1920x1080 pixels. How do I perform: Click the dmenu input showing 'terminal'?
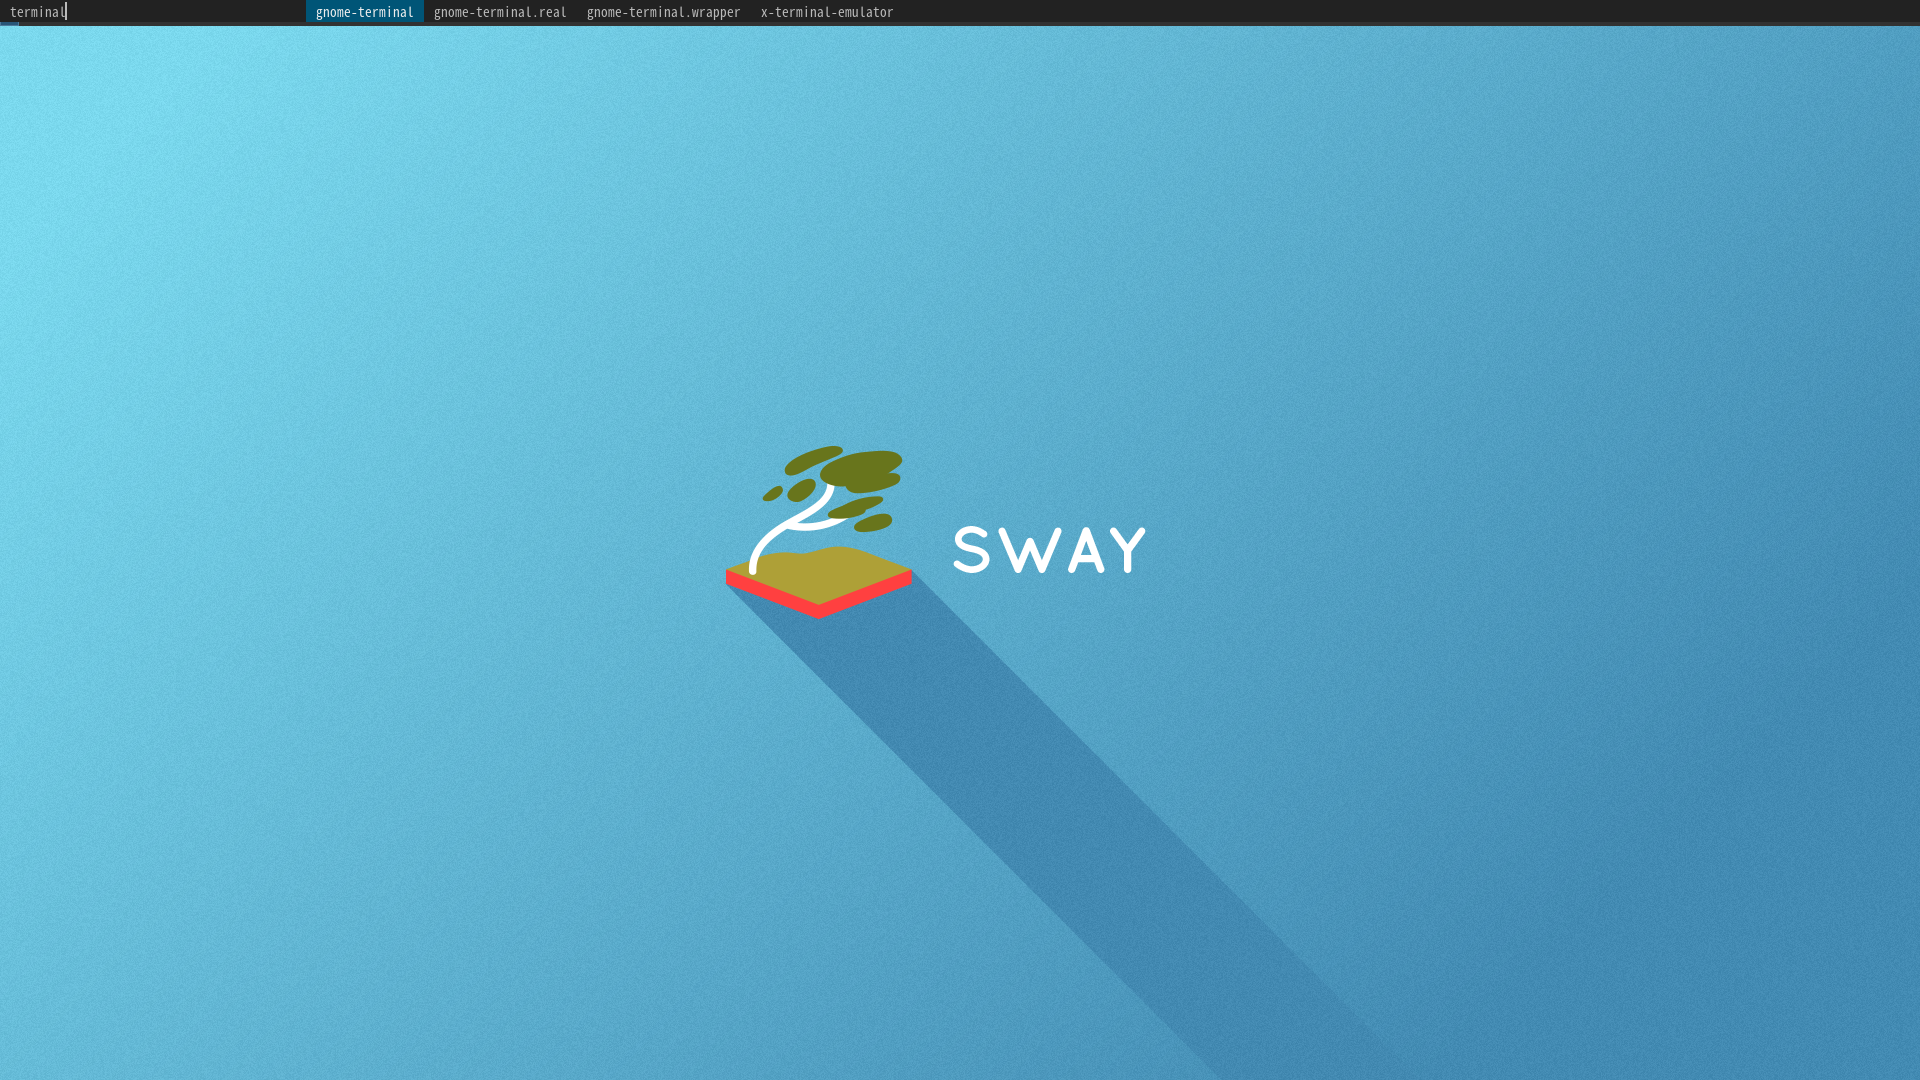(38, 12)
